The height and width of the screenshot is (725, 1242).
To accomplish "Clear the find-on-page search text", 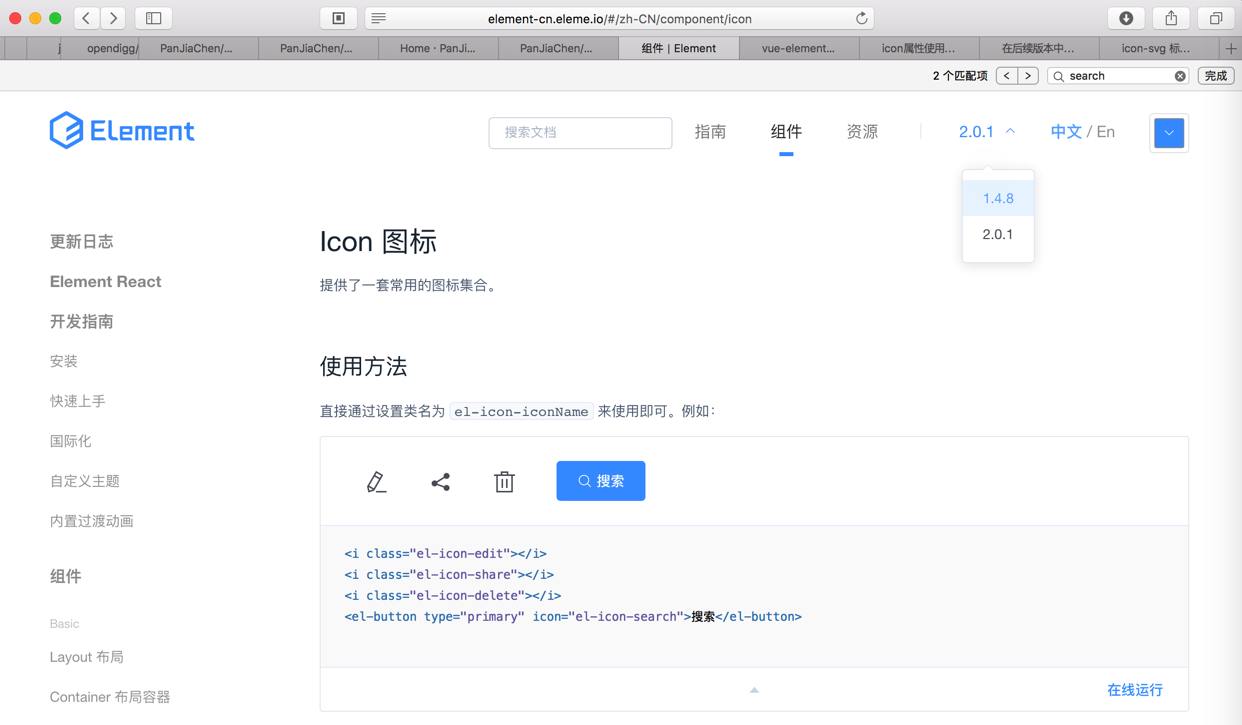I will 1180,76.
